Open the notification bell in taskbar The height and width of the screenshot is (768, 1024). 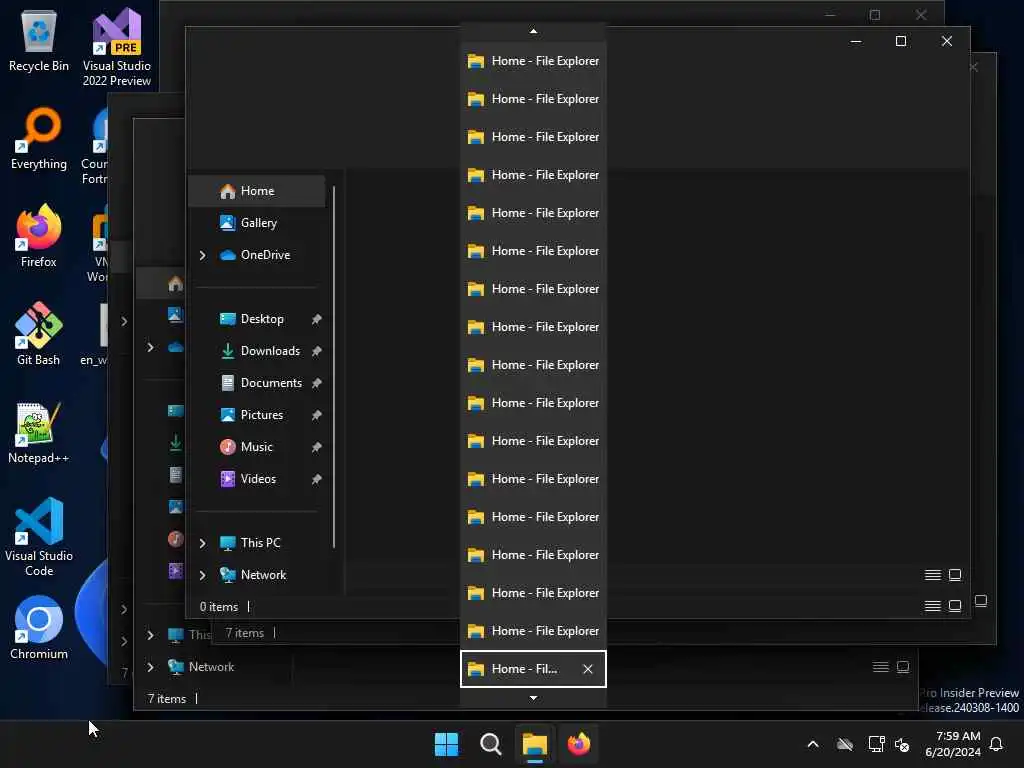click(997, 744)
